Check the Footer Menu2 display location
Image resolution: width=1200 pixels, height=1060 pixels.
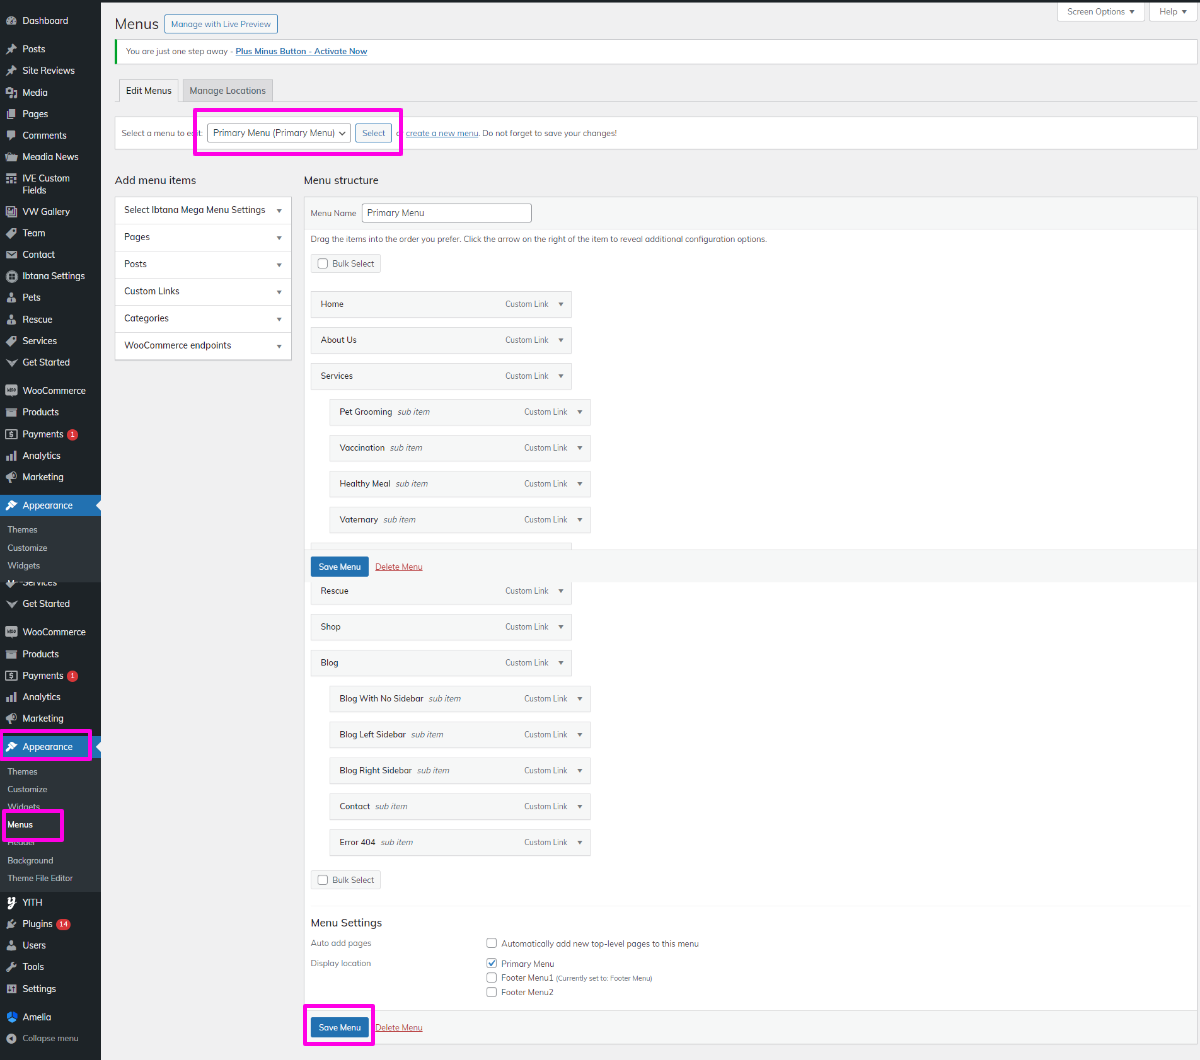[492, 992]
